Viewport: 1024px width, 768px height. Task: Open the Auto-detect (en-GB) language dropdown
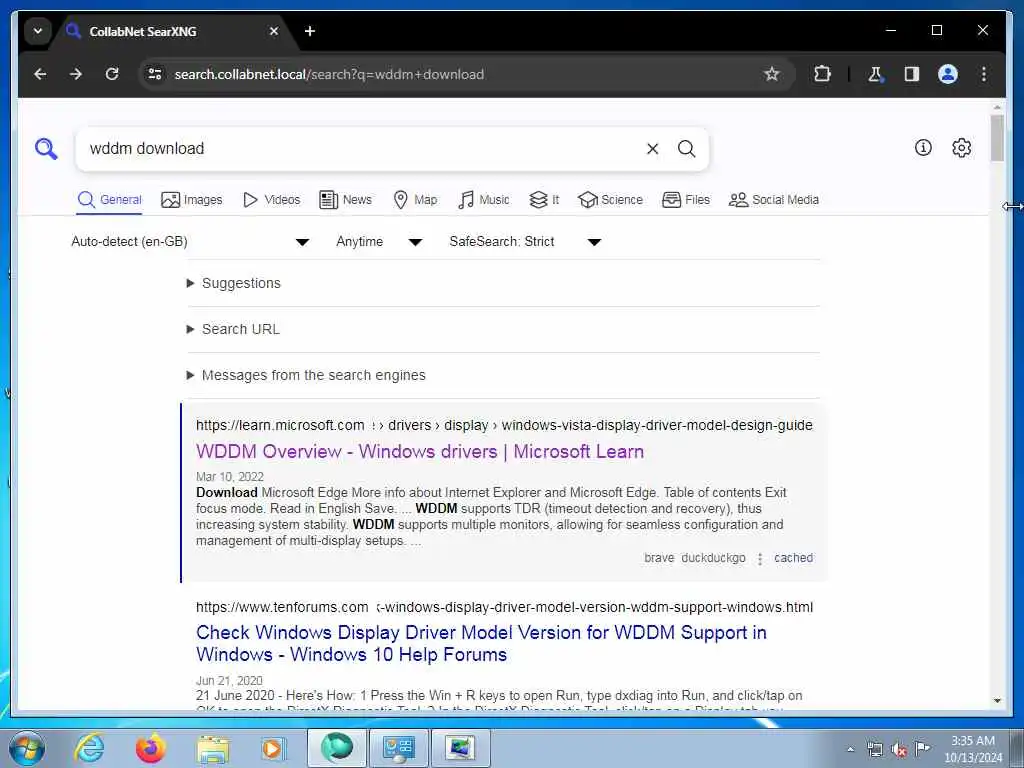click(x=189, y=242)
